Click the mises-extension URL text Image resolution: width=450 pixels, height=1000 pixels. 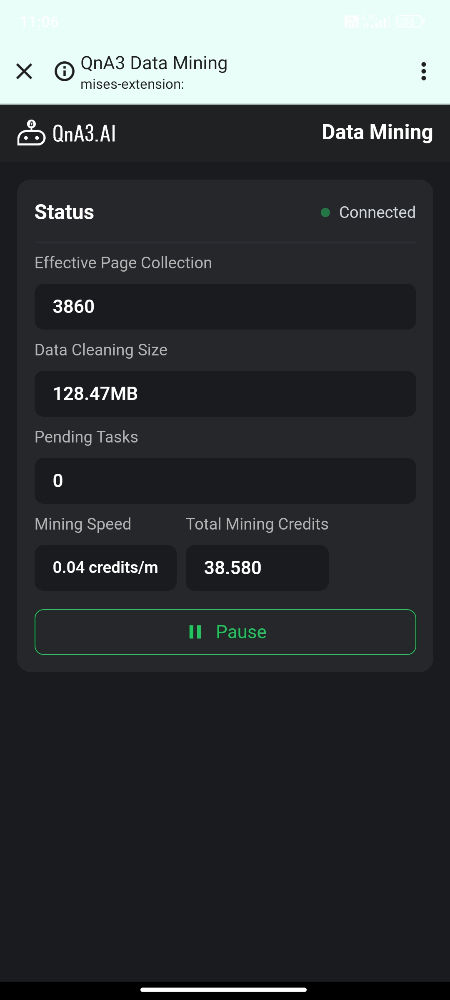[x=133, y=85]
